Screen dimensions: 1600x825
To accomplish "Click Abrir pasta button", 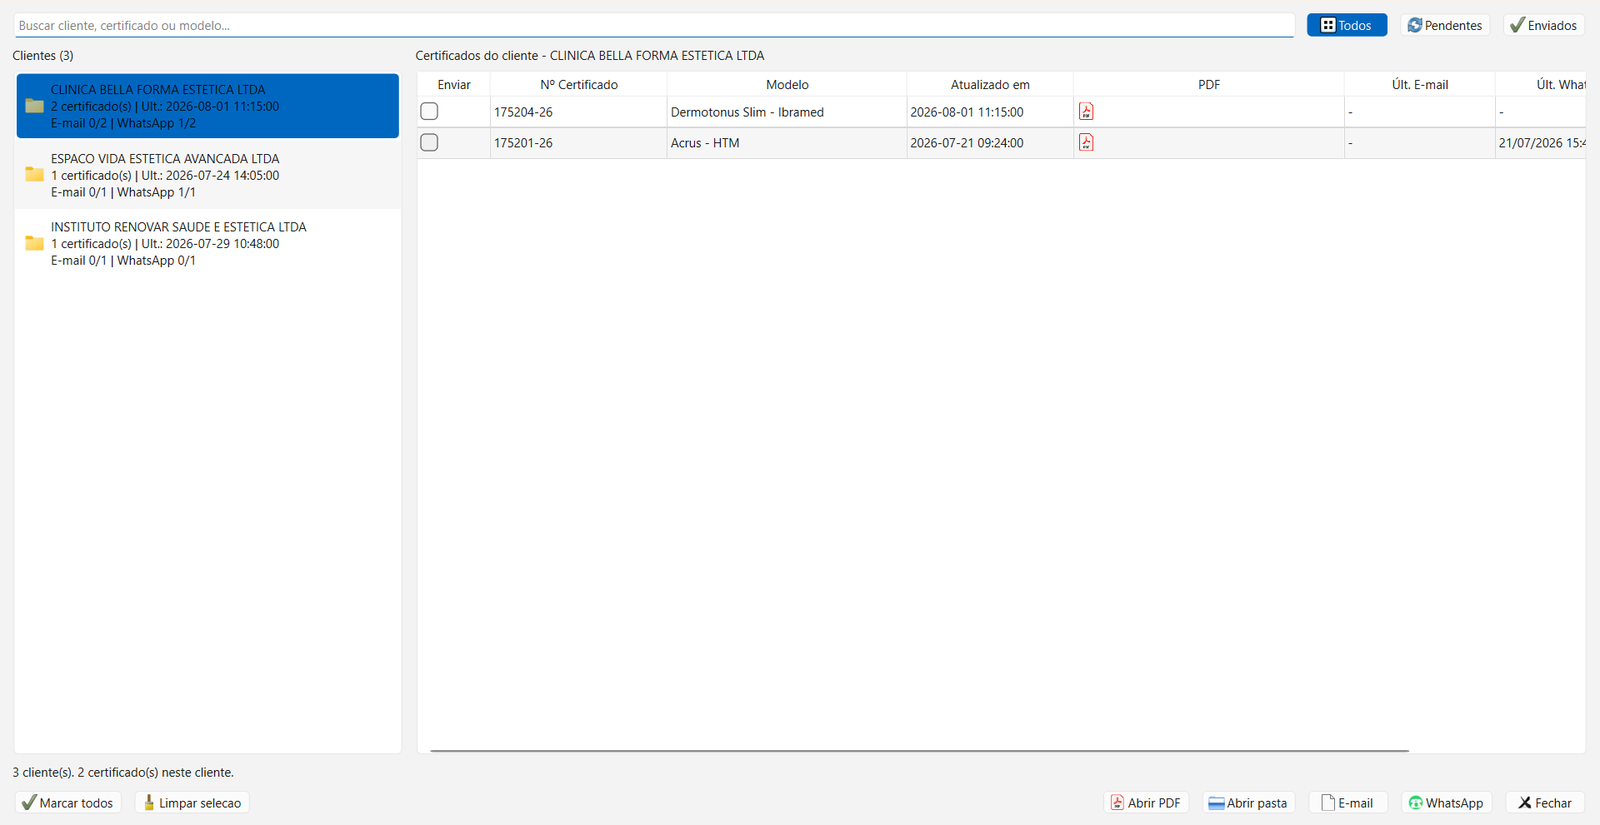I will [1248, 803].
